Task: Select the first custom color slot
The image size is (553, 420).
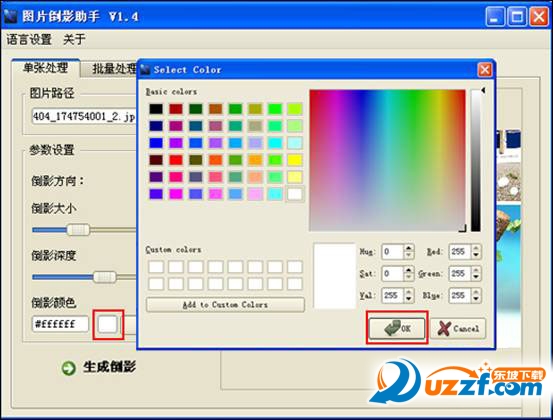Action: pos(156,267)
